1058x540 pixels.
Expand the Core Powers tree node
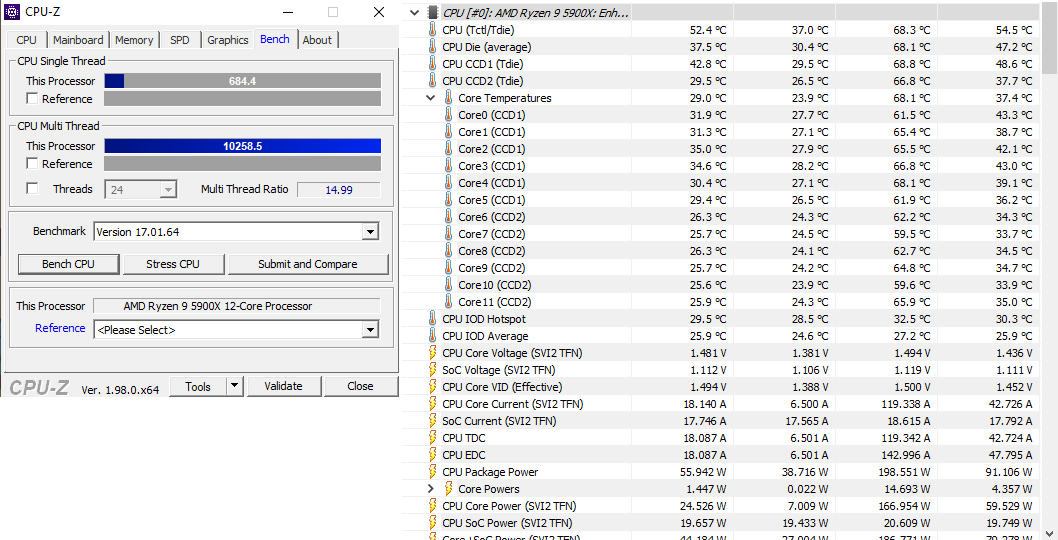(430, 489)
